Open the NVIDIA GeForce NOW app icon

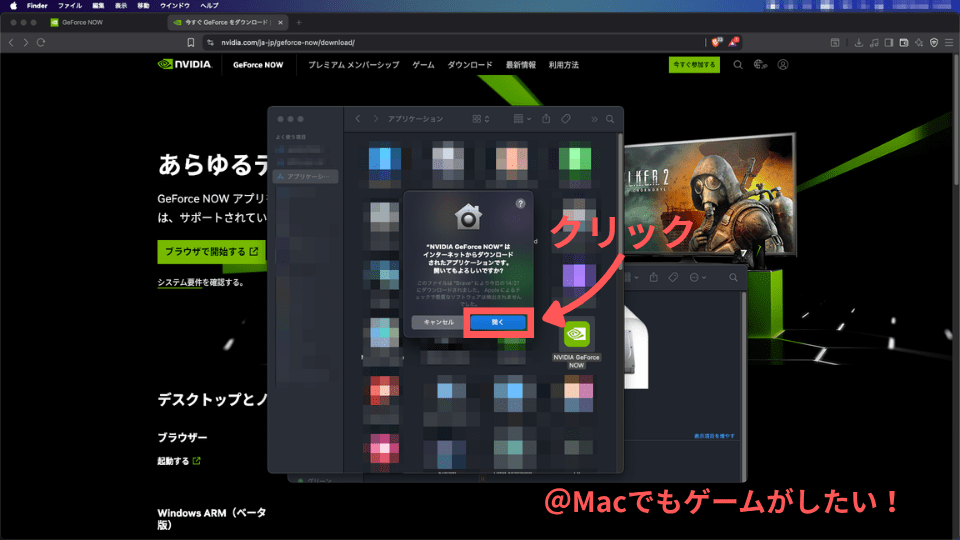coord(576,335)
